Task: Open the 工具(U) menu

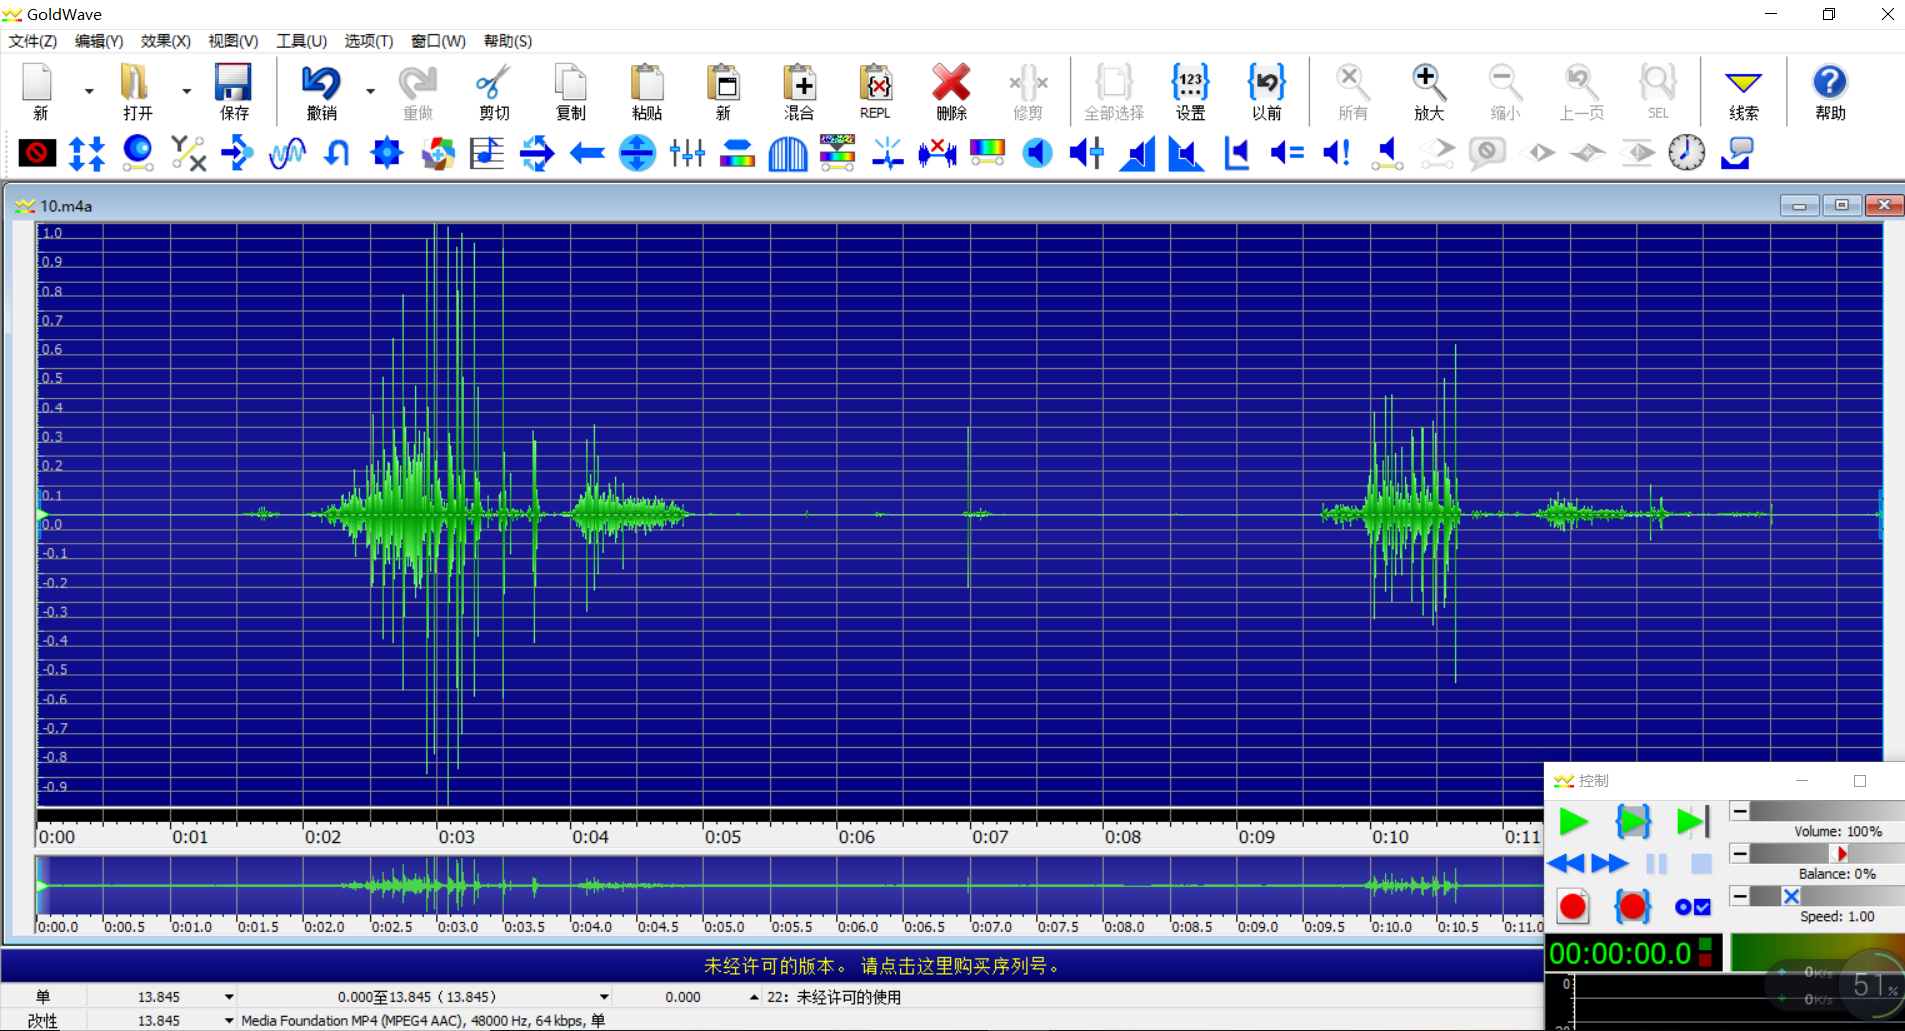Action: (x=301, y=41)
